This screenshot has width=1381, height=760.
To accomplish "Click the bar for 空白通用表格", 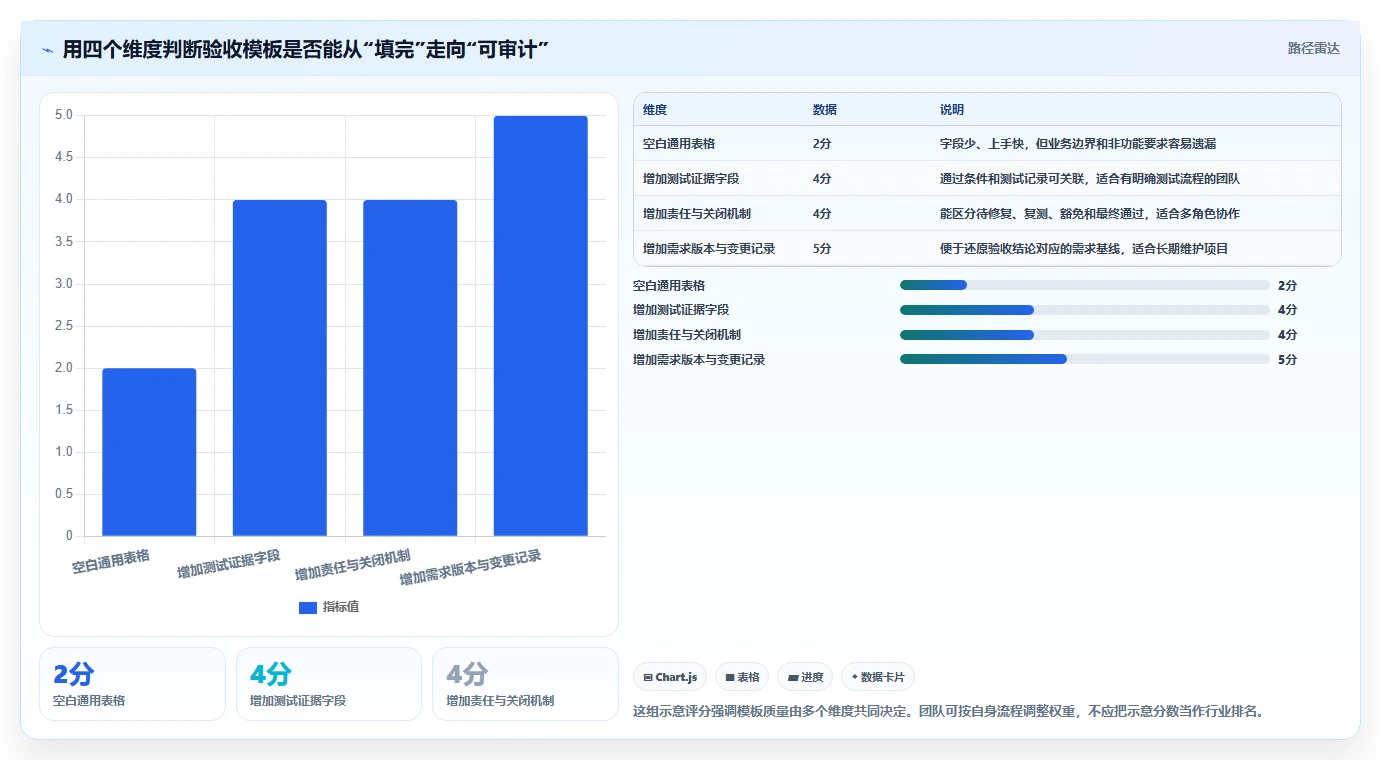I will pos(149,452).
